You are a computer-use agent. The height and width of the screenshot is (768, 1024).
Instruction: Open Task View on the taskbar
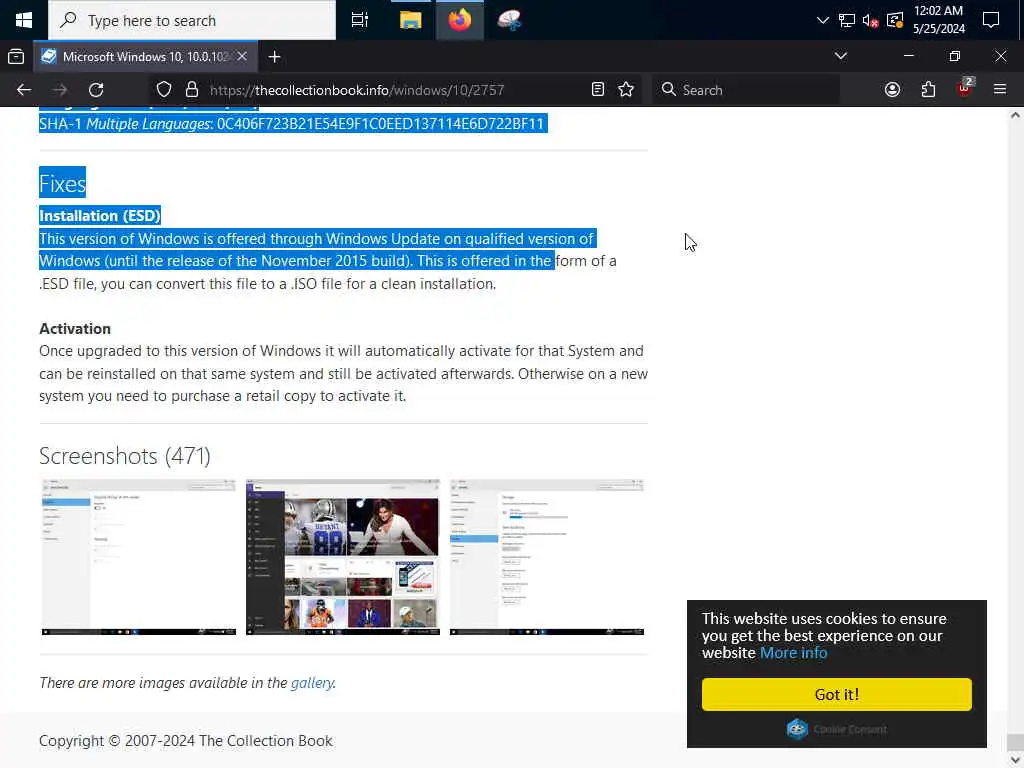click(360, 20)
